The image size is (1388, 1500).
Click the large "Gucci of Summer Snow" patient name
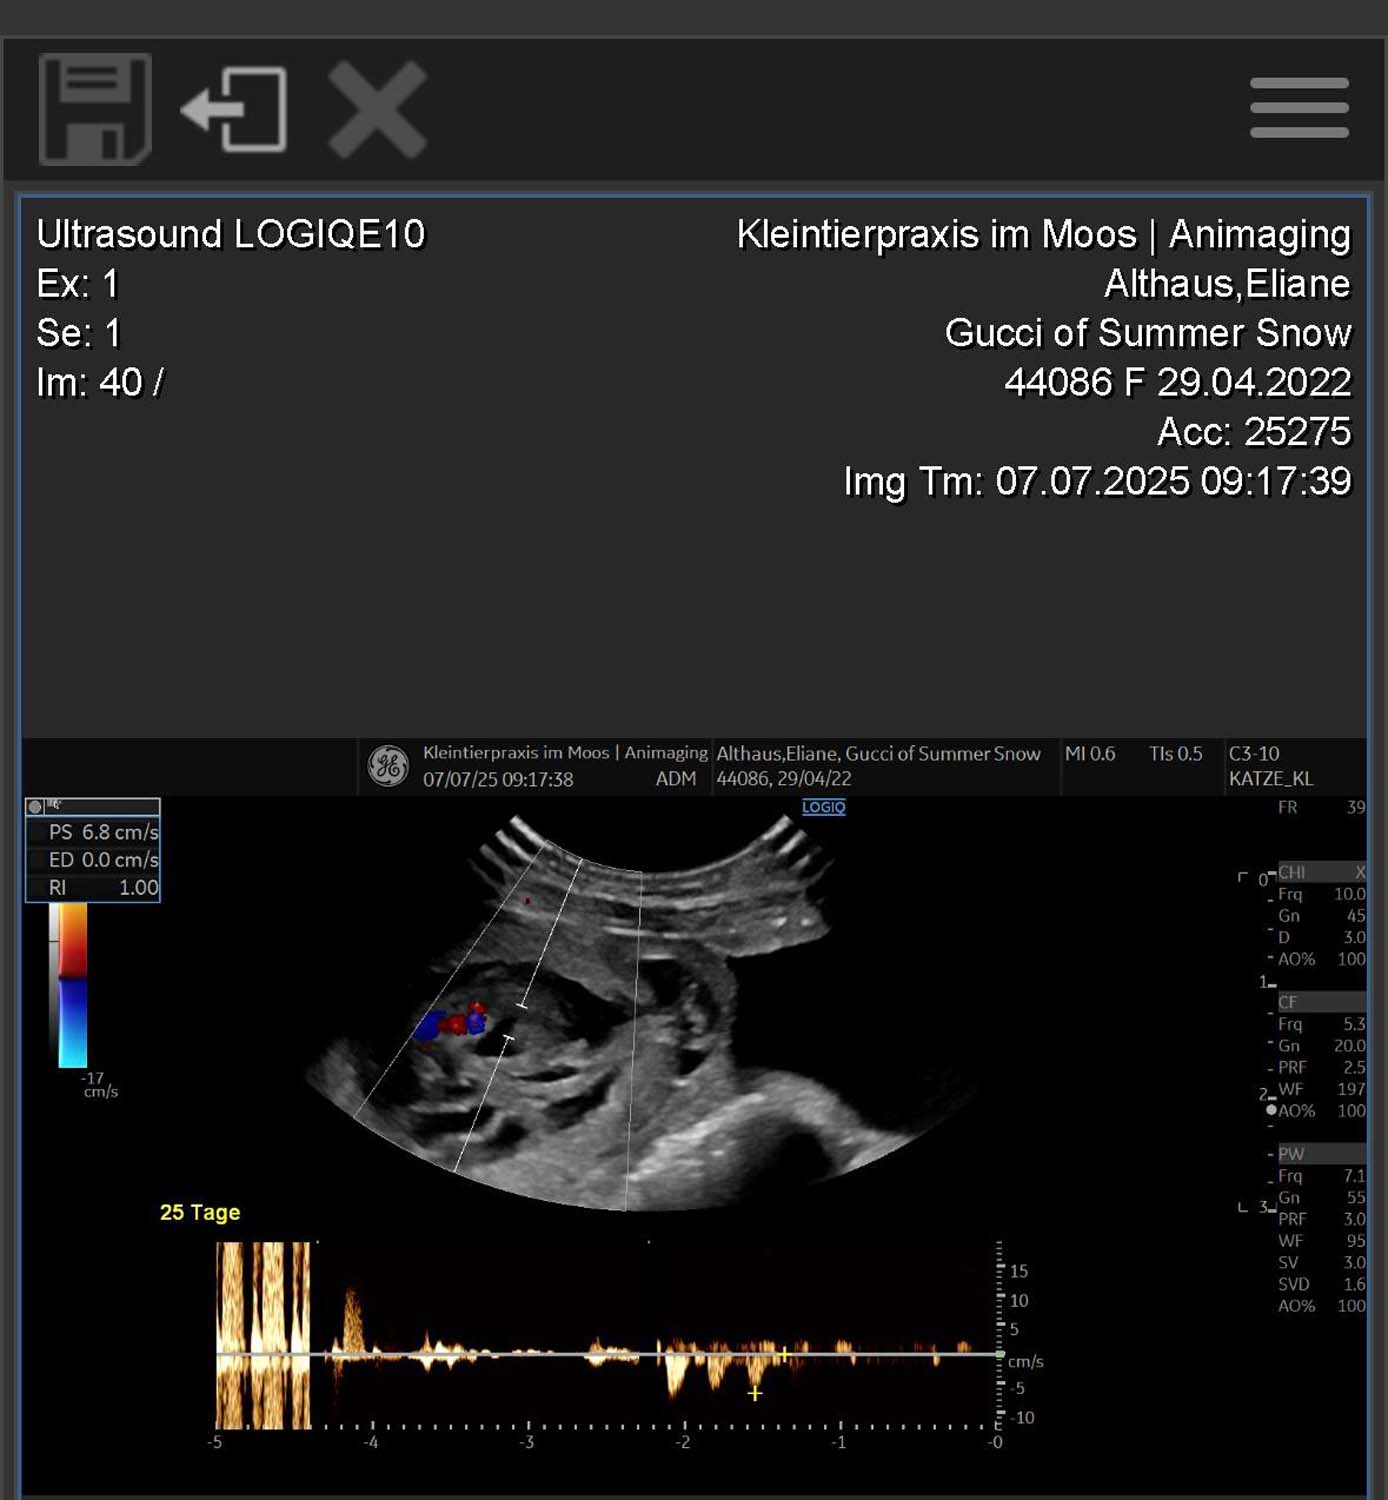click(1148, 333)
